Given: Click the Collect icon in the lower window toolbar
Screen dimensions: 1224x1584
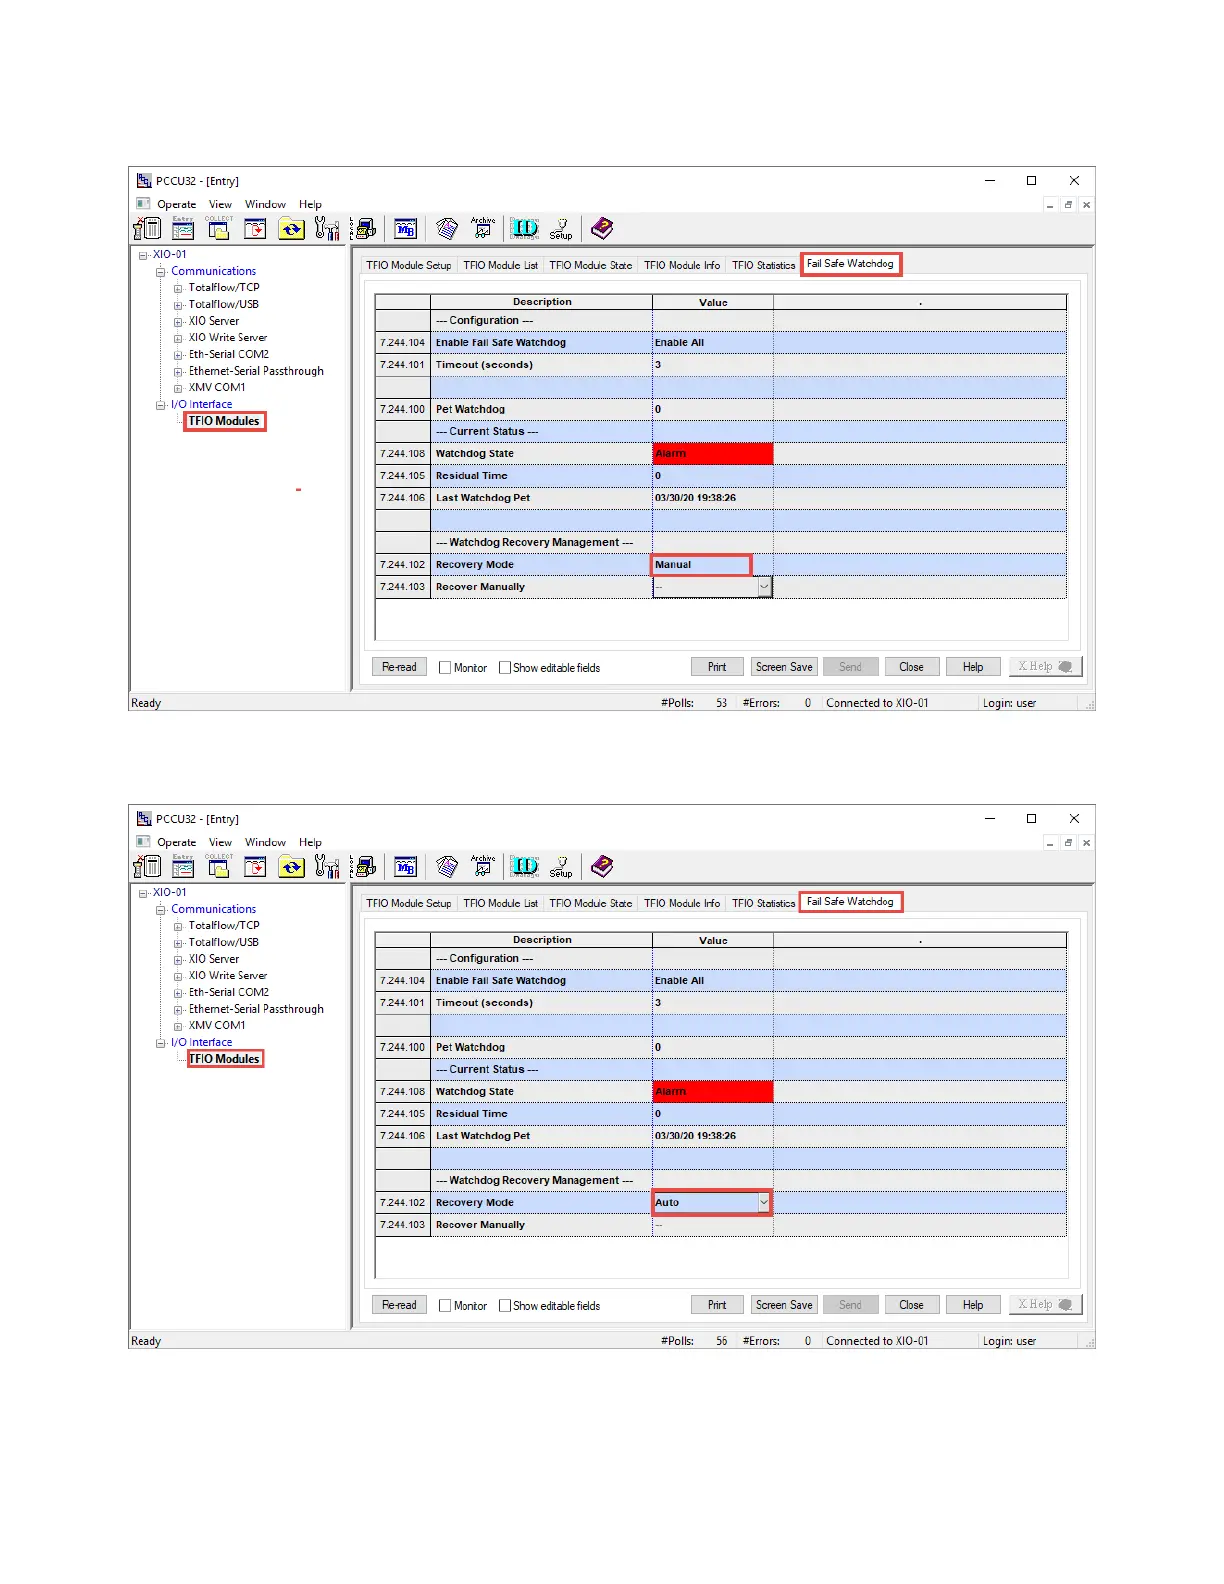Looking at the screenshot, I should (x=219, y=867).
